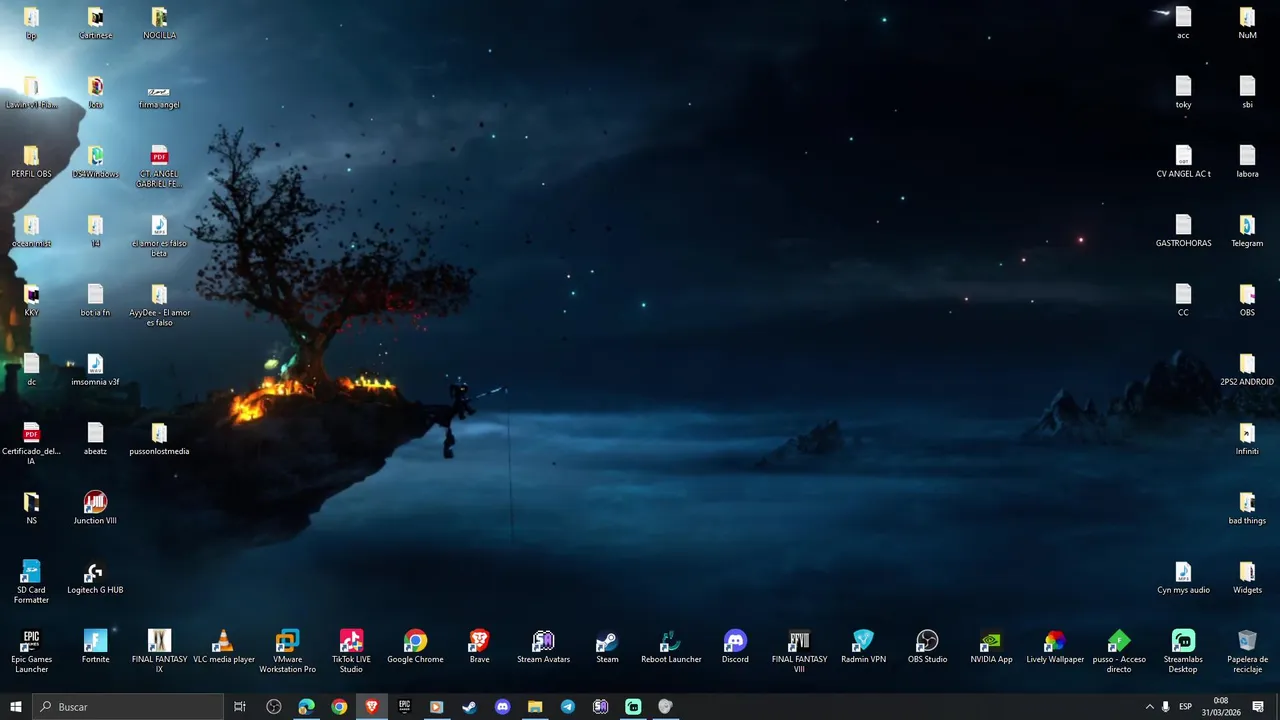This screenshot has height=720, width=1280.
Task: Open Streamlabs Desktop shortcut on desktop
Action: [x=1183, y=651]
